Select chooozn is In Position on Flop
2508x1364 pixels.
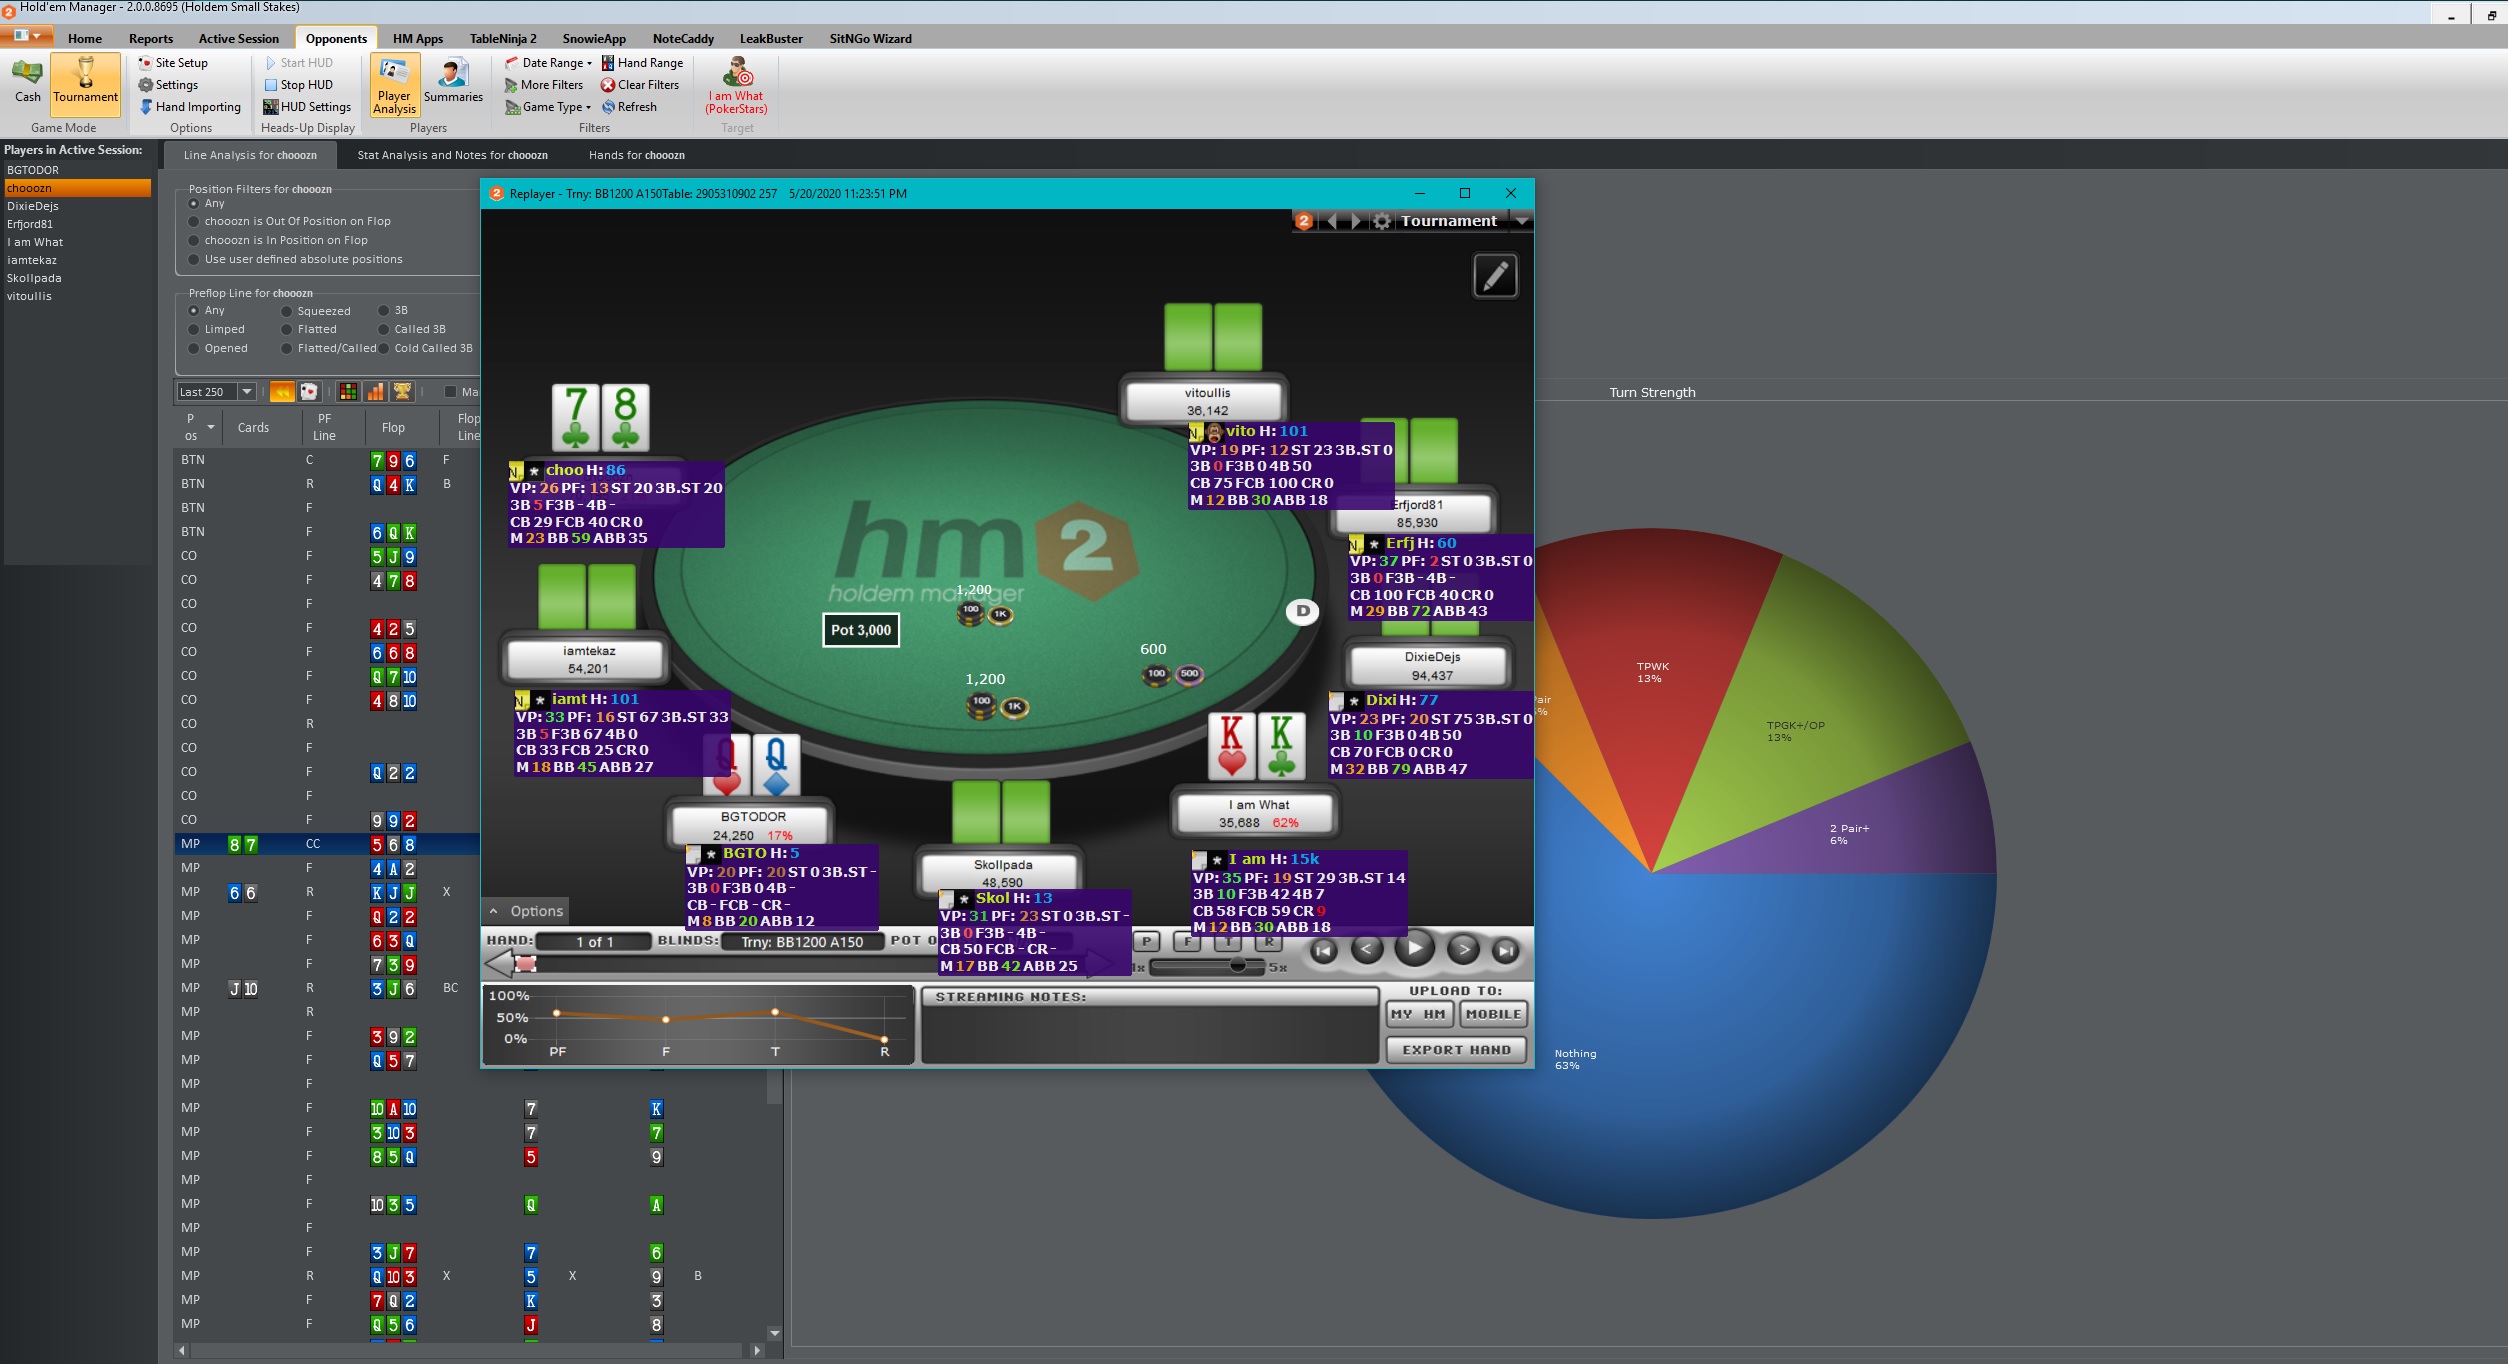[x=194, y=241]
